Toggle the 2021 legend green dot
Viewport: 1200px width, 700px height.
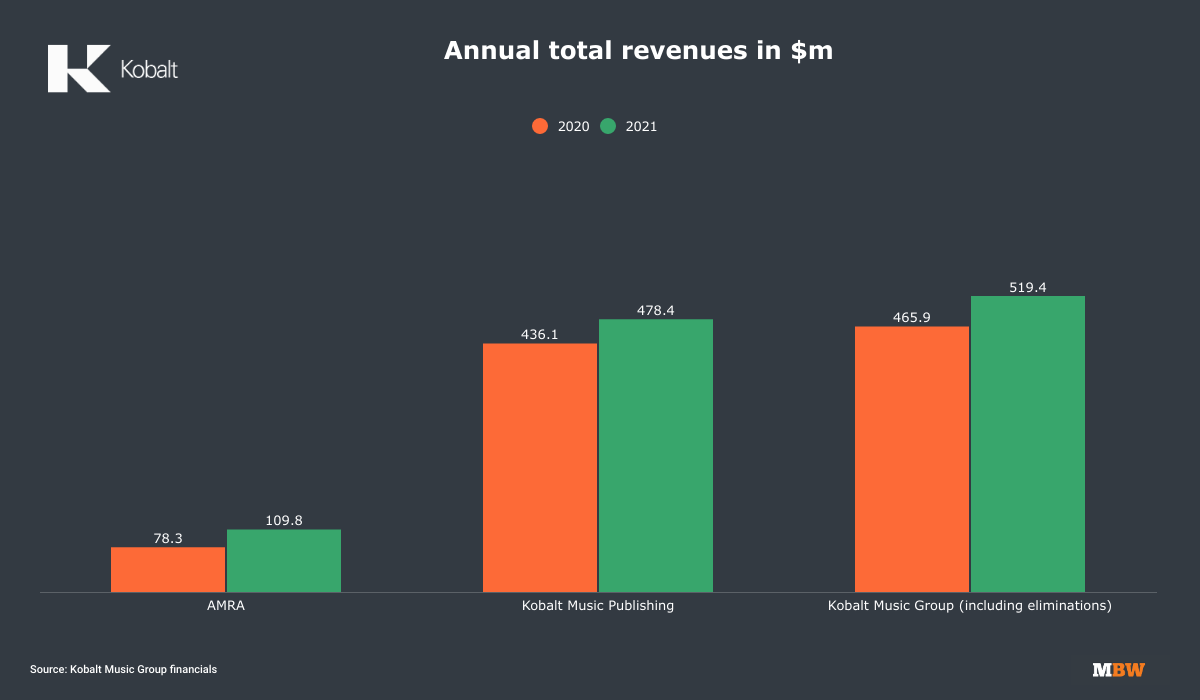[608, 127]
